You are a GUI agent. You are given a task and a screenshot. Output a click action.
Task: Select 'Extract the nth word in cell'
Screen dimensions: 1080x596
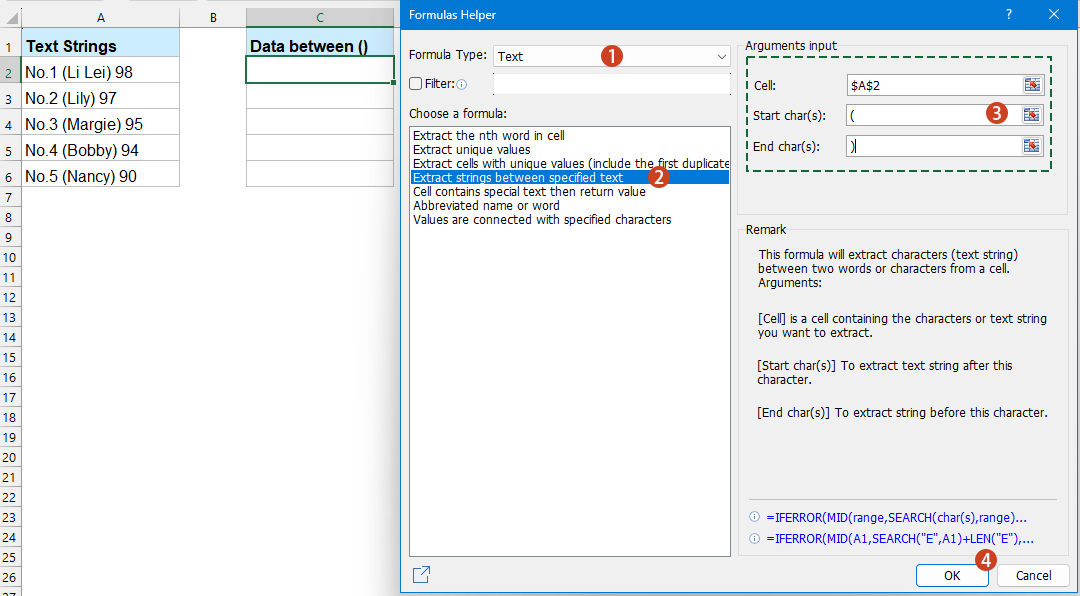495,135
